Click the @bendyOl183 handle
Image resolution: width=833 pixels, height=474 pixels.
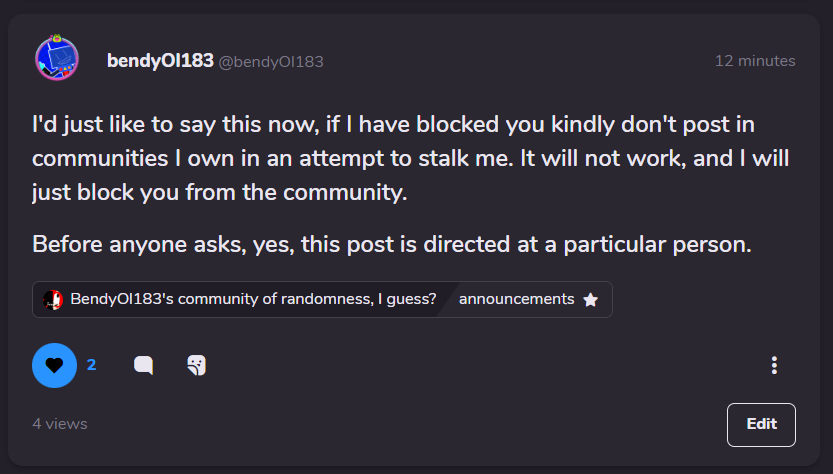click(271, 62)
